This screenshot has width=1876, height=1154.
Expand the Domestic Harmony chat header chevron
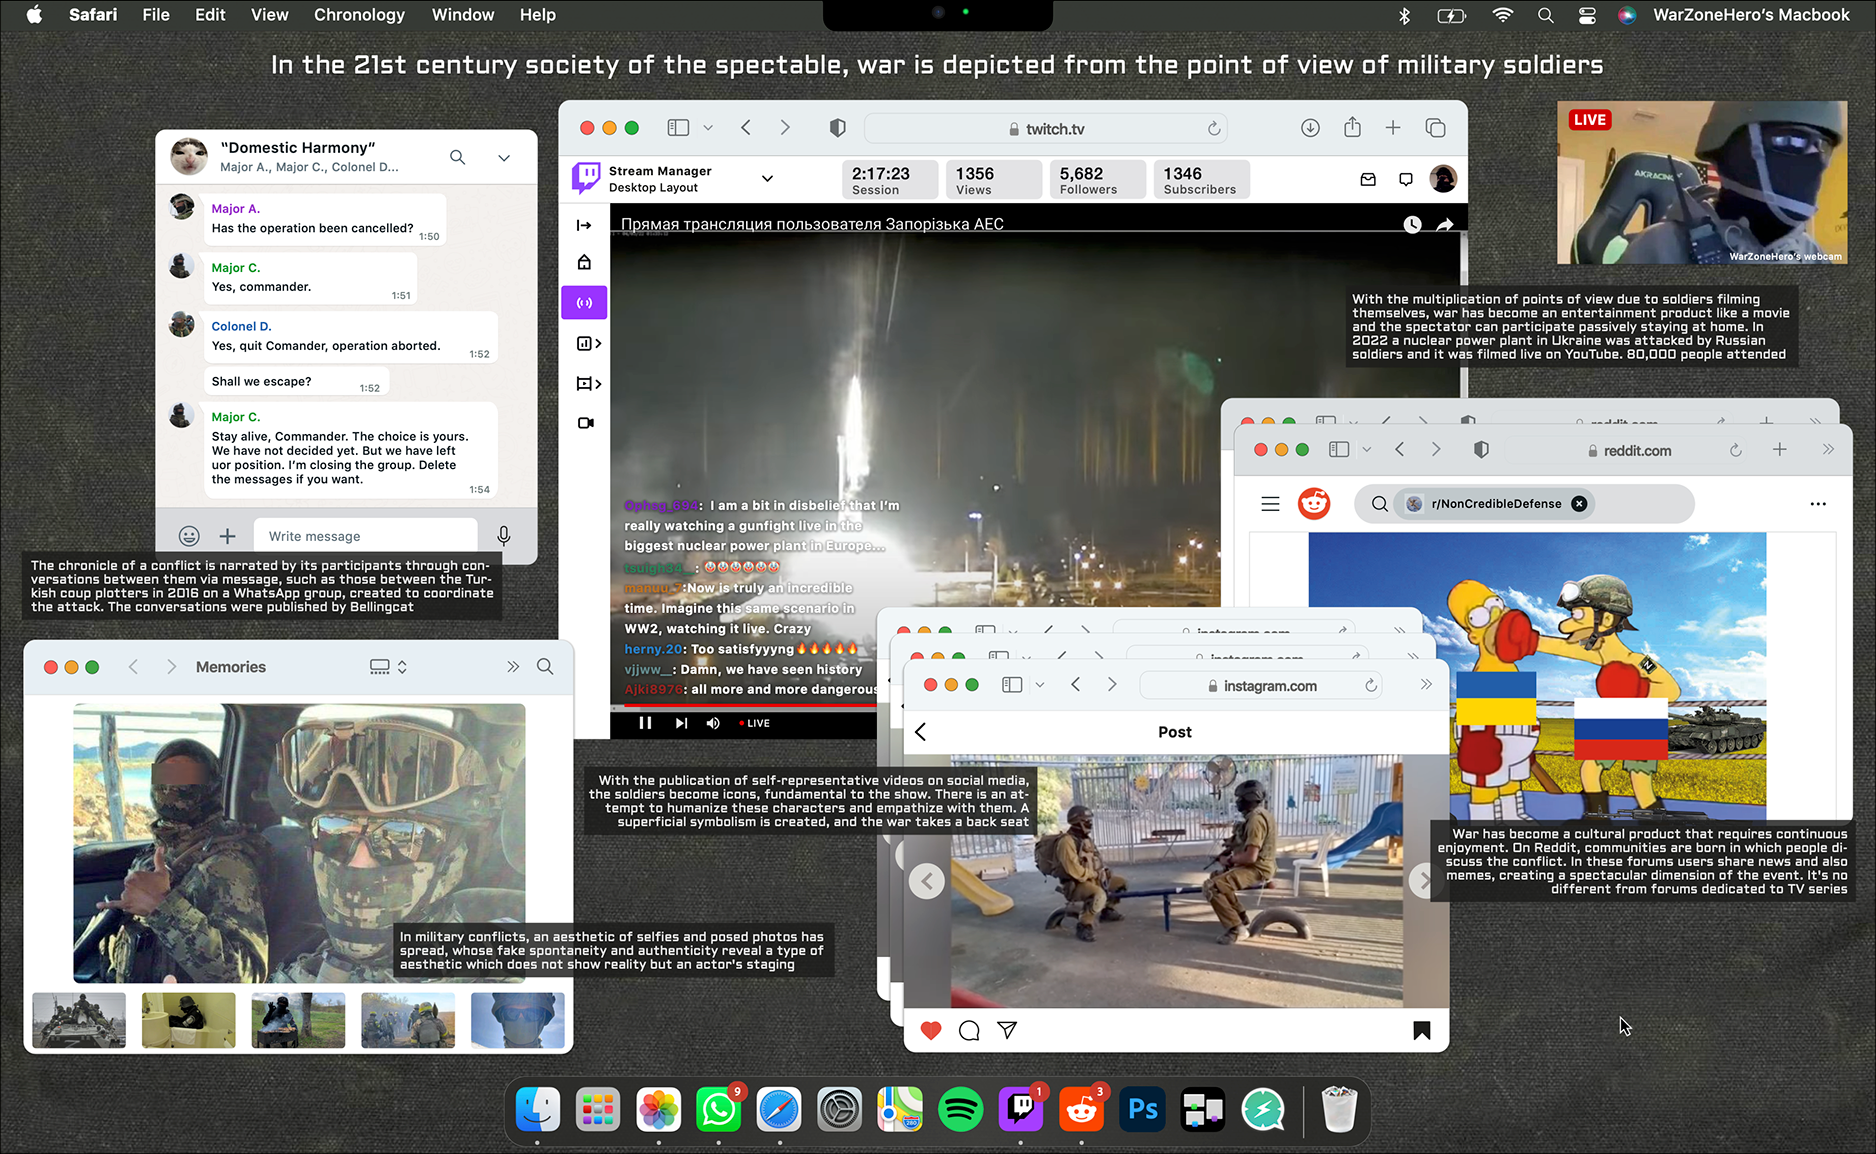click(x=504, y=157)
